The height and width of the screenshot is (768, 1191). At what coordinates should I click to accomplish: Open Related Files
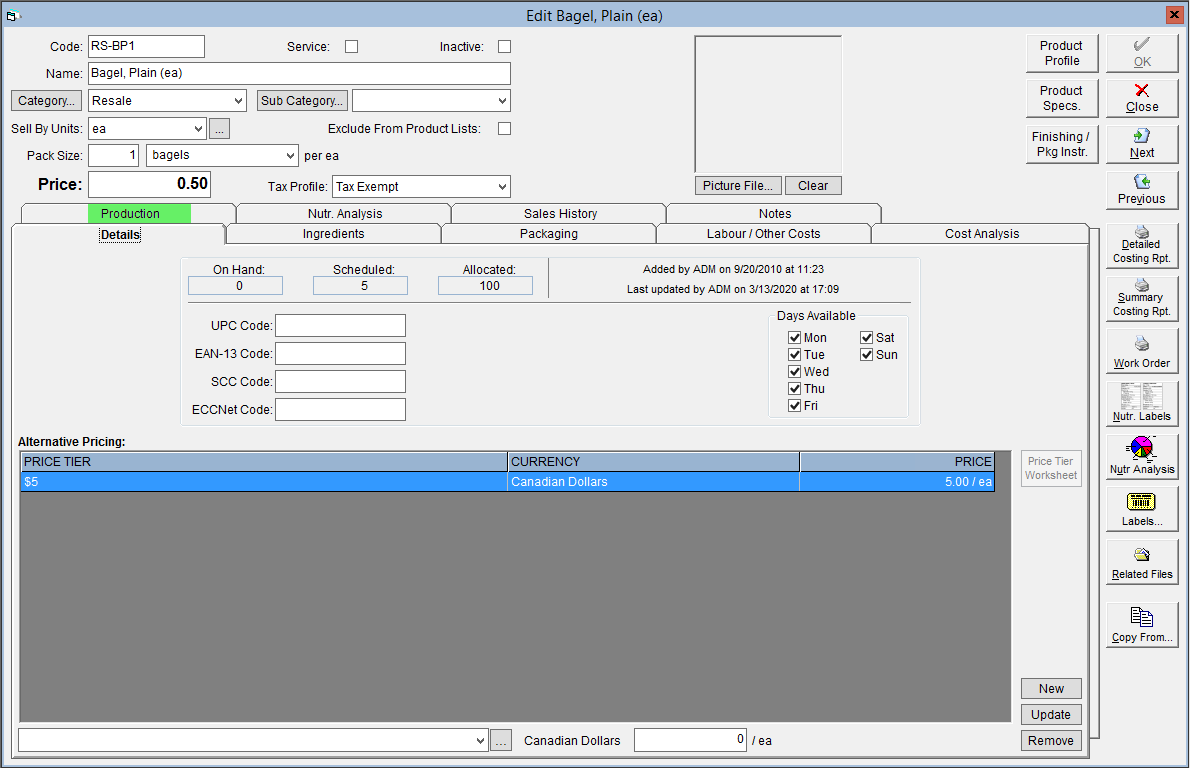pos(1142,562)
